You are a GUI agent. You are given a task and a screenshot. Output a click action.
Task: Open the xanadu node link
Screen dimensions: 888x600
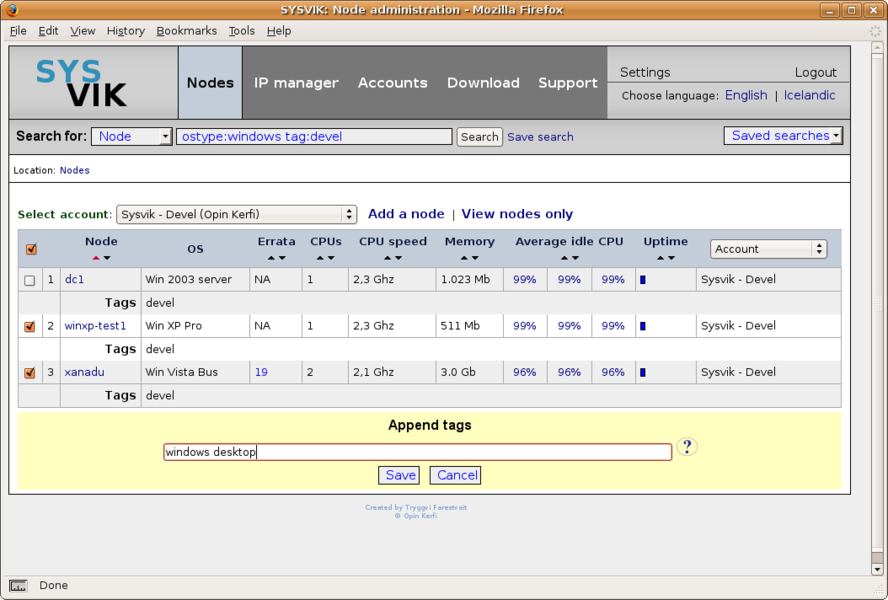click(x=84, y=372)
